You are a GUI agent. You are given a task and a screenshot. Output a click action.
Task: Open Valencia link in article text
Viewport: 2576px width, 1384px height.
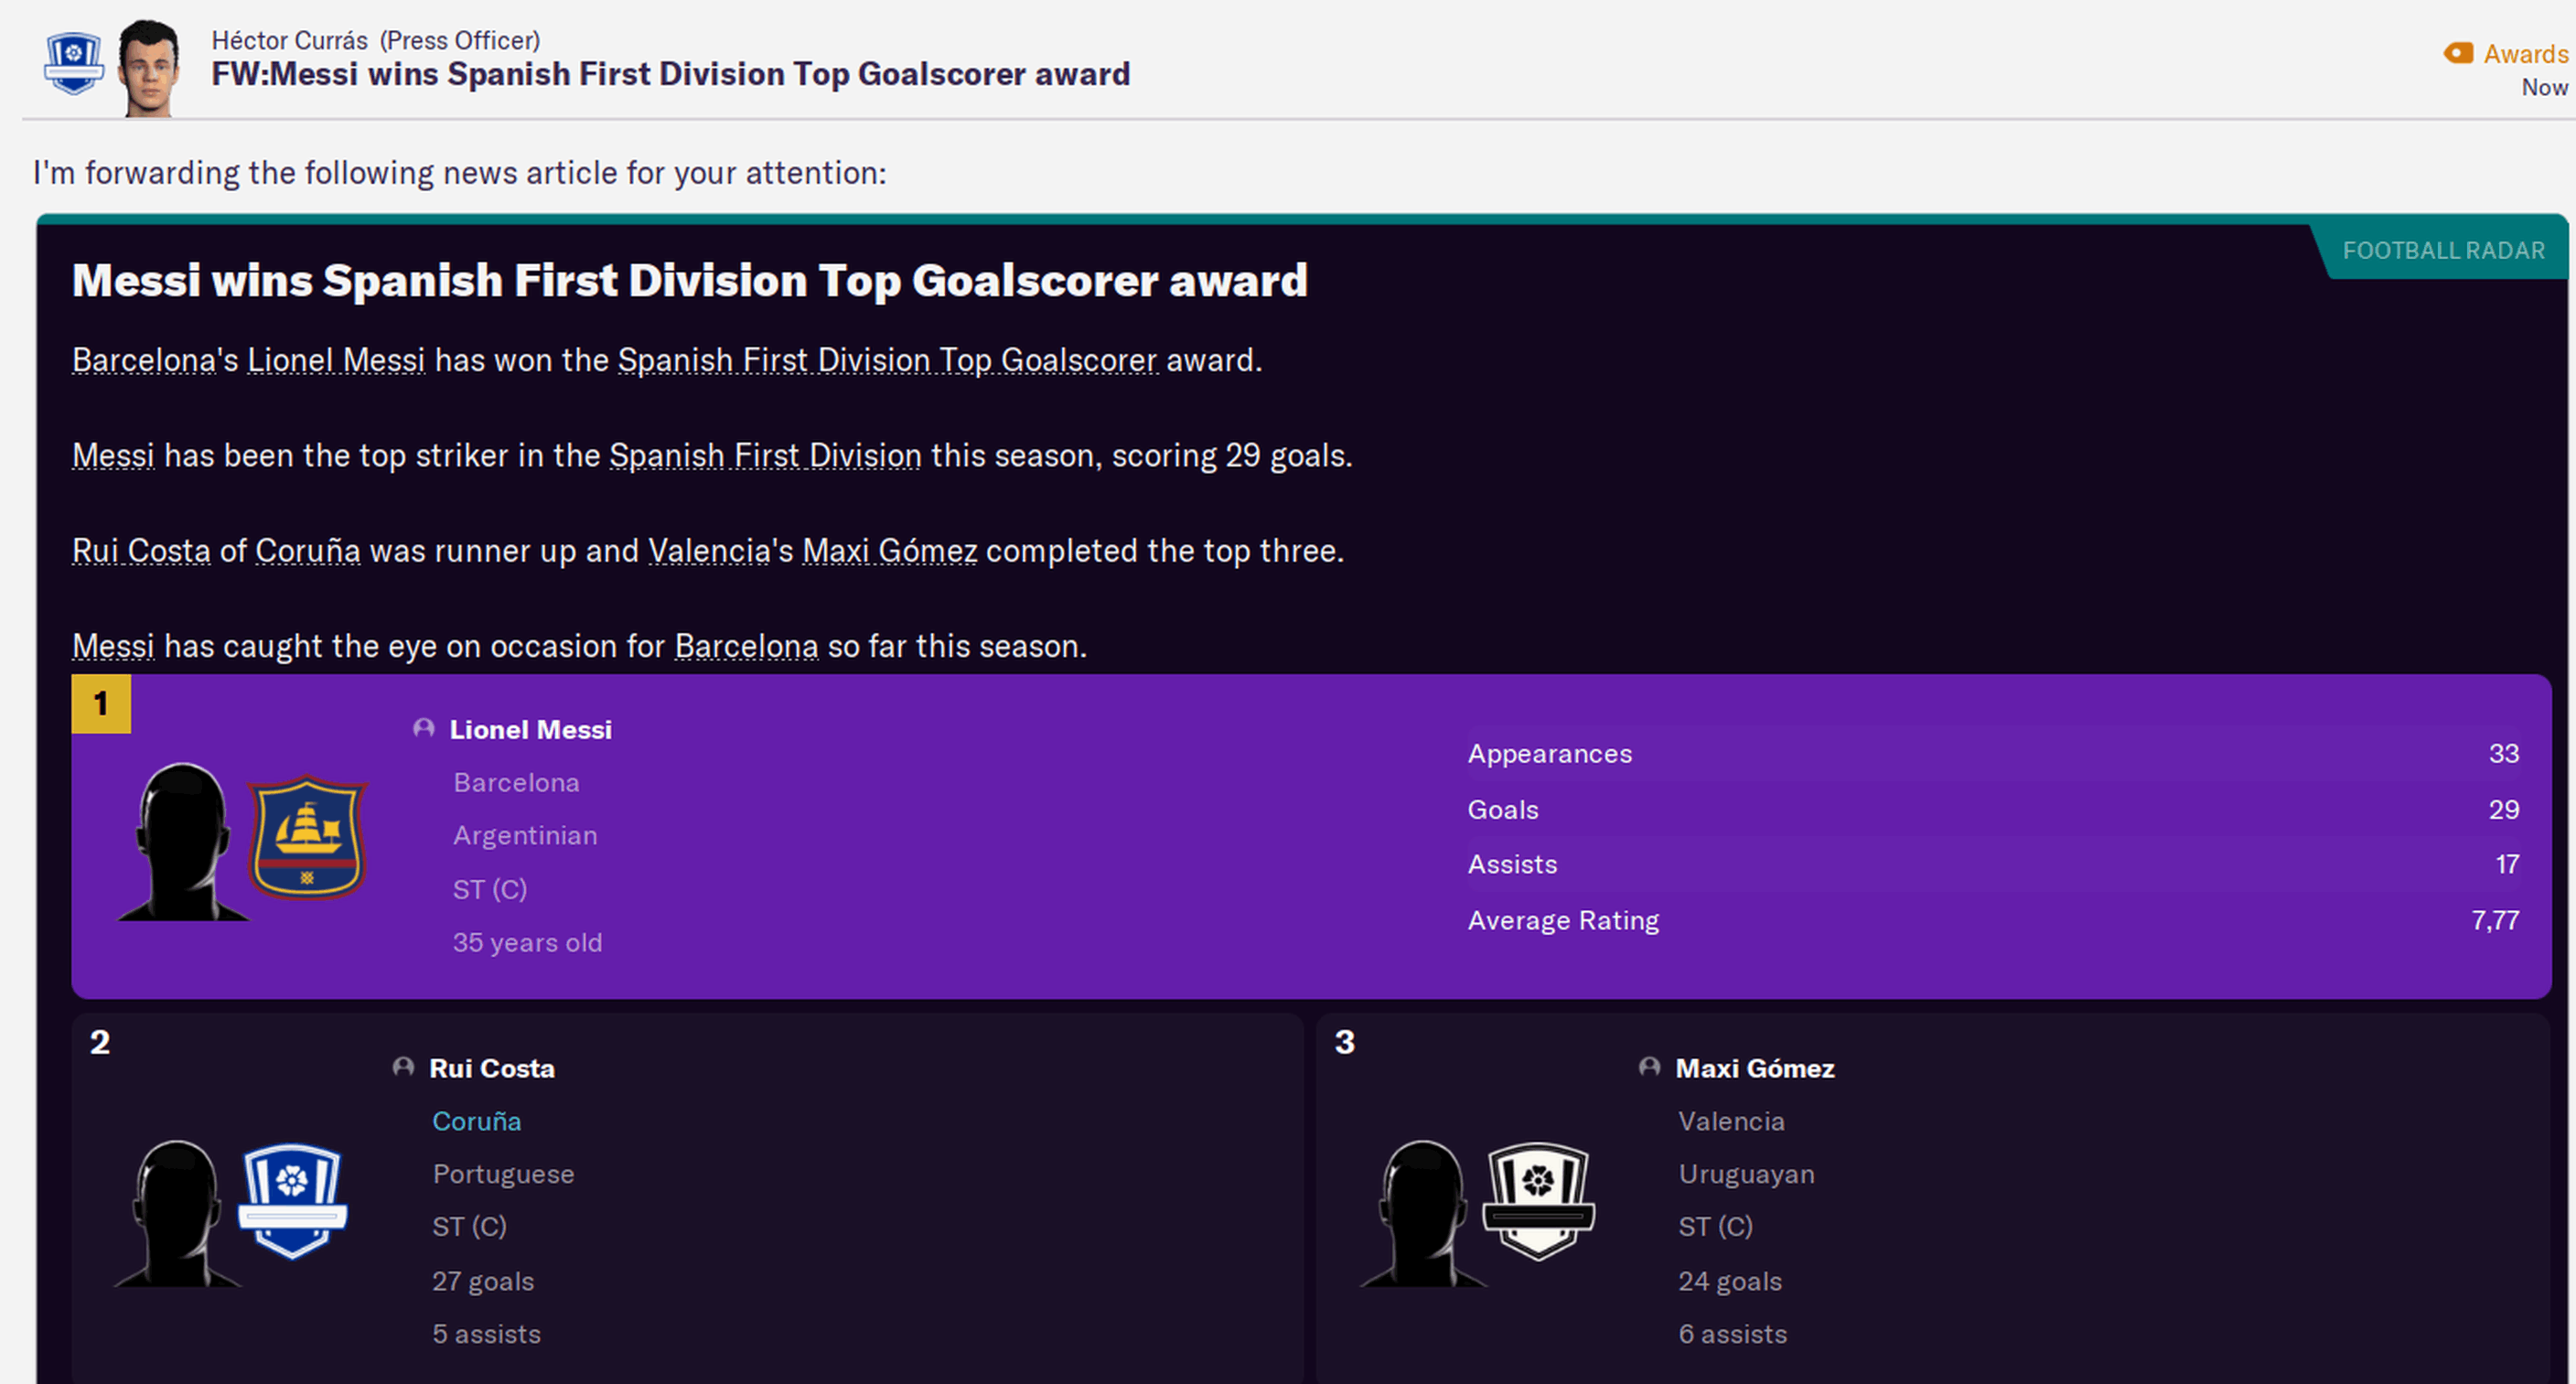click(709, 551)
